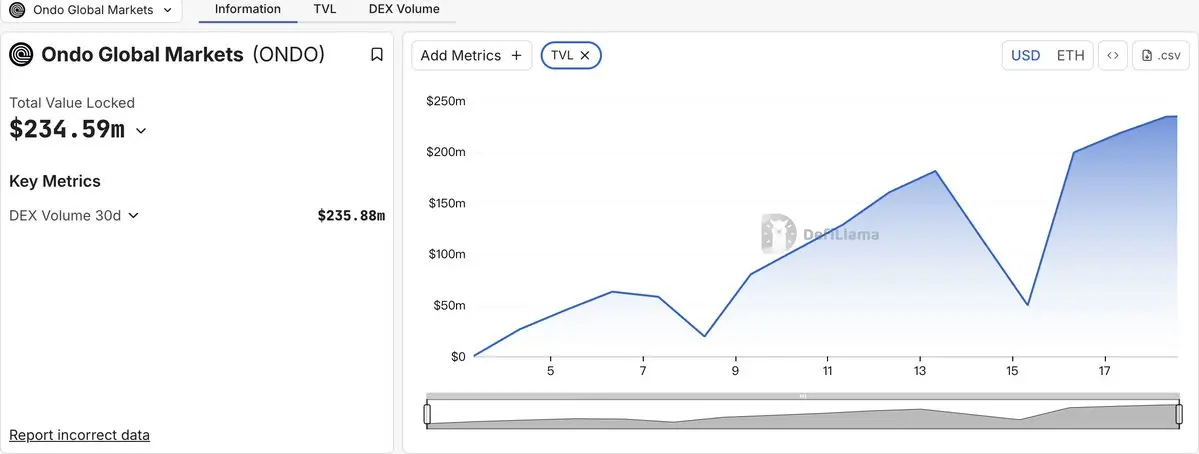
Task: Click the Report incorrect data link
Action: [80, 435]
